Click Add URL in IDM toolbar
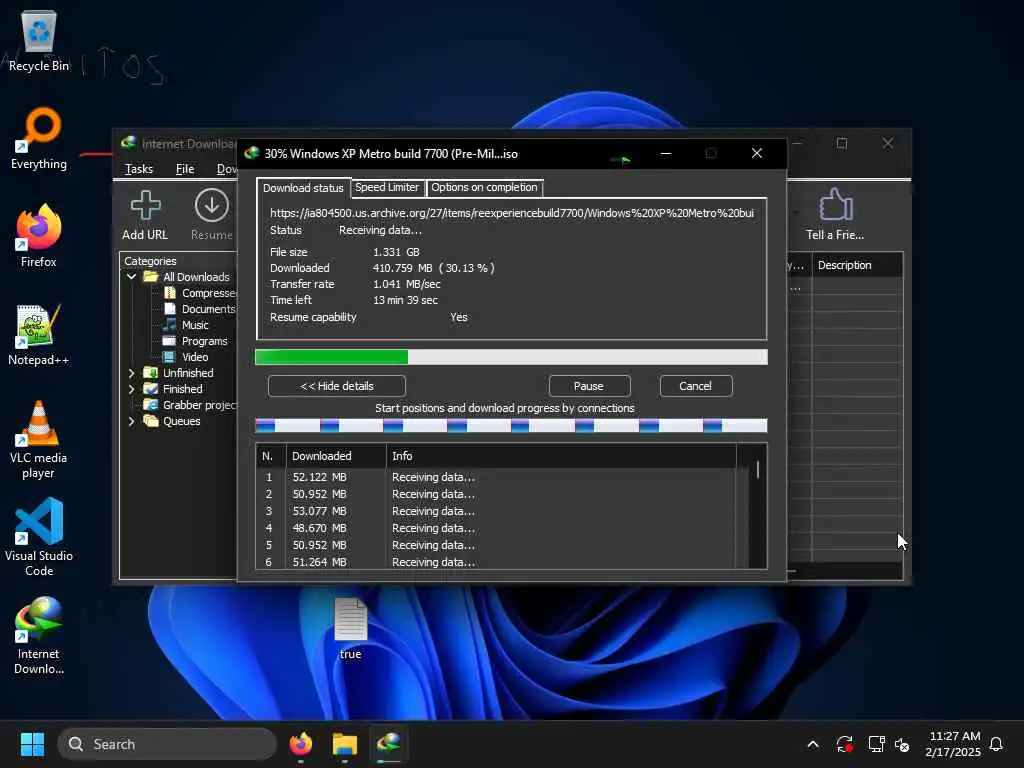 [145, 216]
